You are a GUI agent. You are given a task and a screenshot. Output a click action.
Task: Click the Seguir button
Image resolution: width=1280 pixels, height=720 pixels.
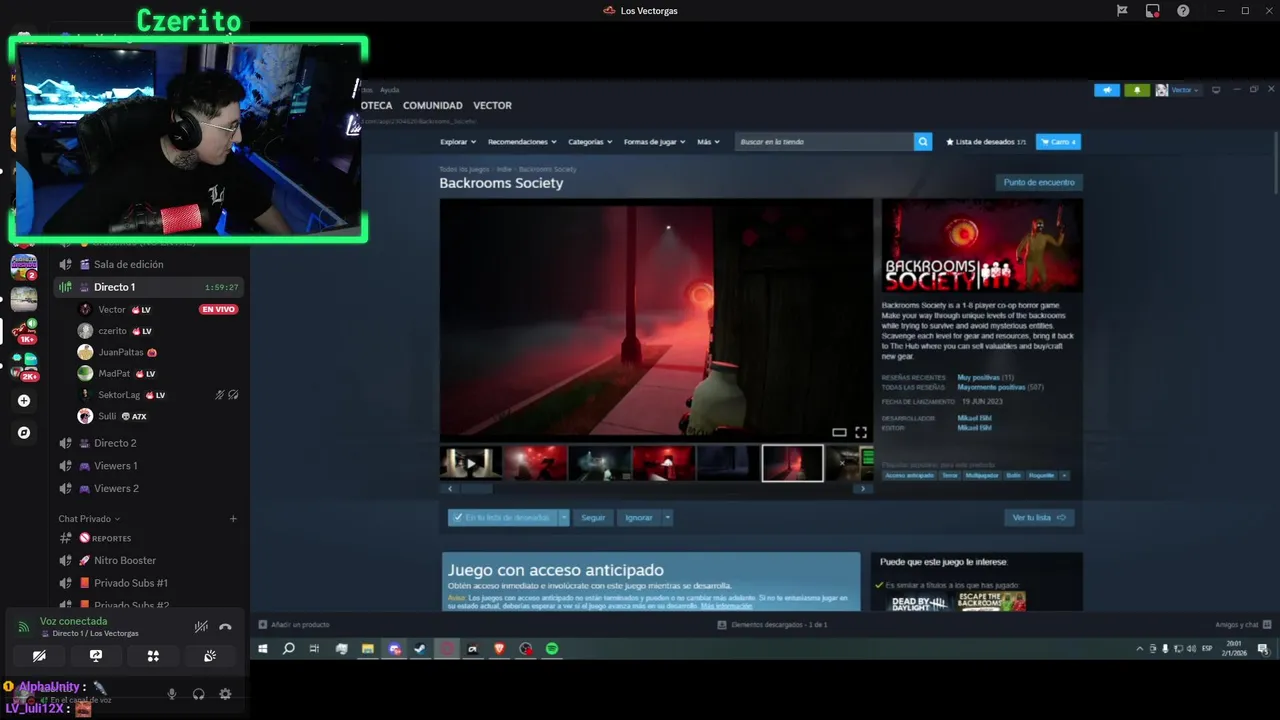[x=593, y=517]
